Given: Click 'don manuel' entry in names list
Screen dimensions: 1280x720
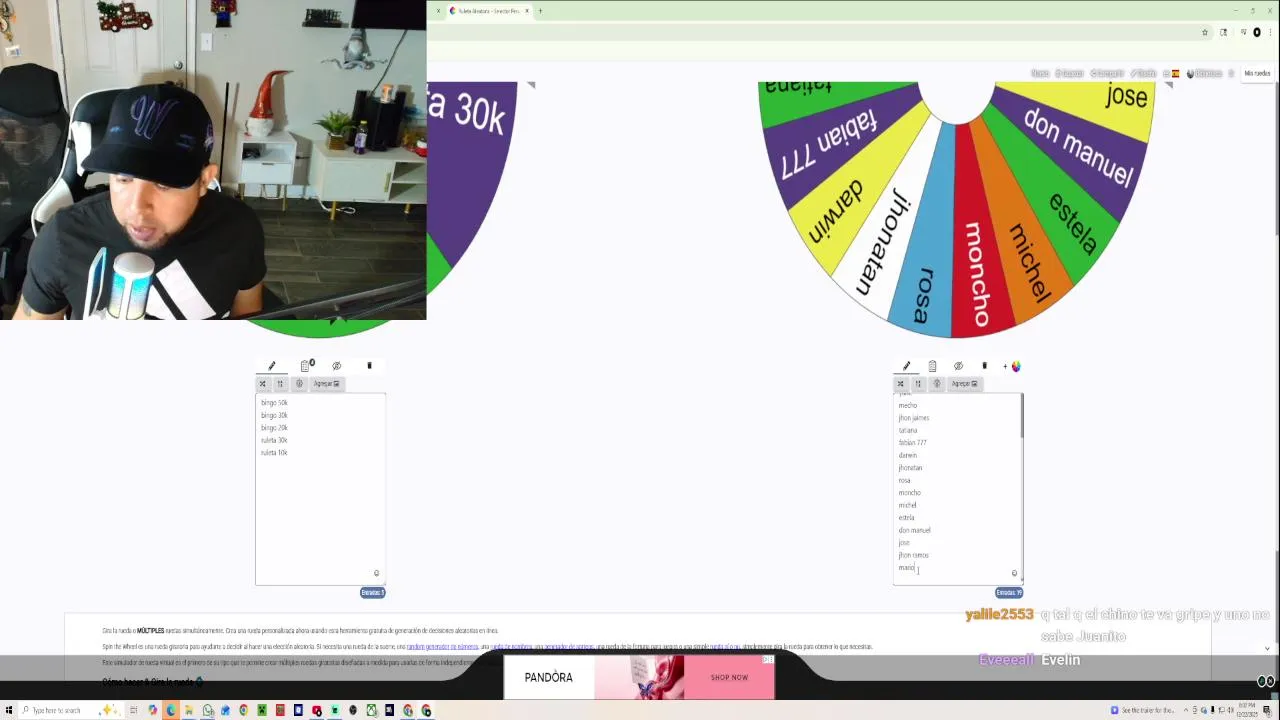Looking at the screenshot, I should click(914, 530).
